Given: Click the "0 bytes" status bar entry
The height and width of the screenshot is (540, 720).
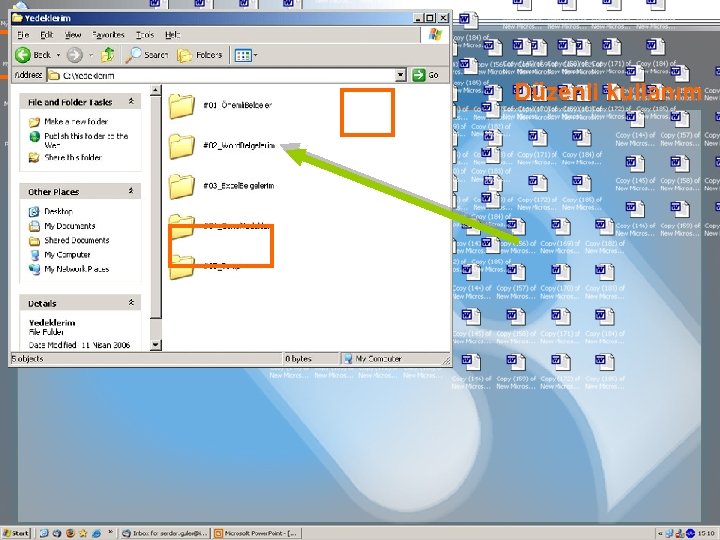Looking at the screenshot, I should [298, 359].
